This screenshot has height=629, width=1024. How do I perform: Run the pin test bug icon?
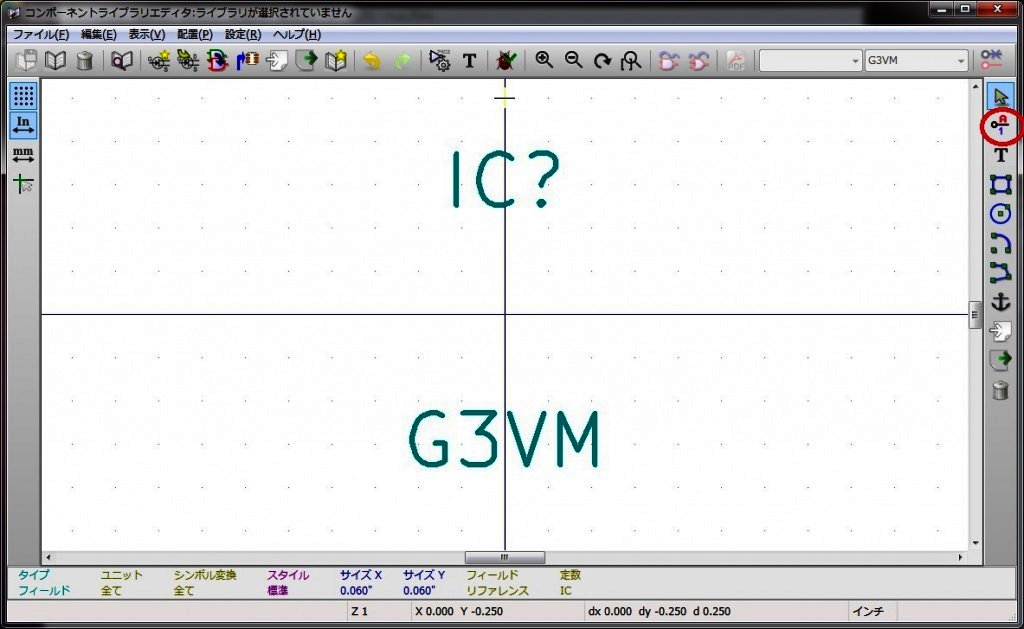[x=505, y=60]
